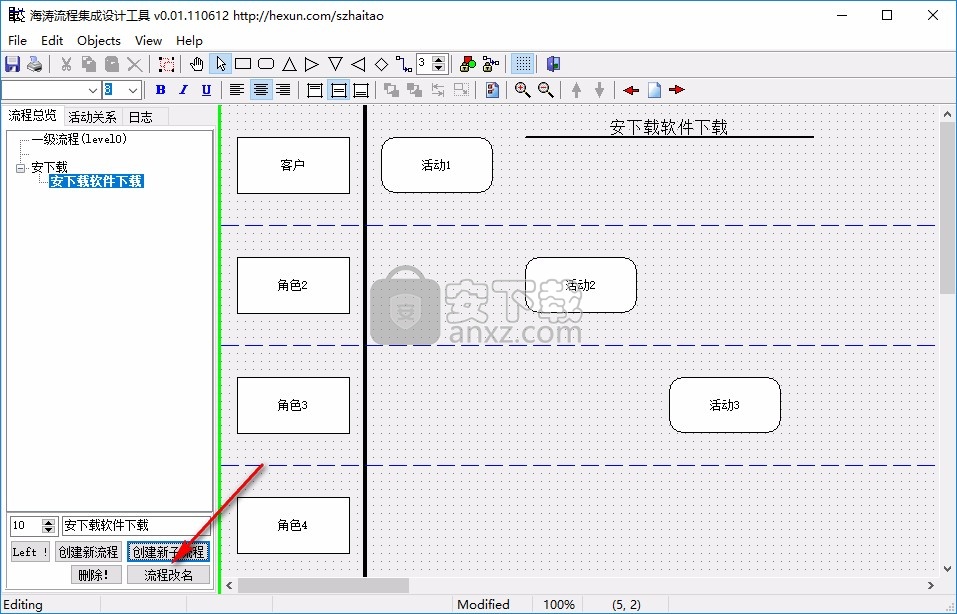Increase the number 10 spinner value

tap(49, 521)
